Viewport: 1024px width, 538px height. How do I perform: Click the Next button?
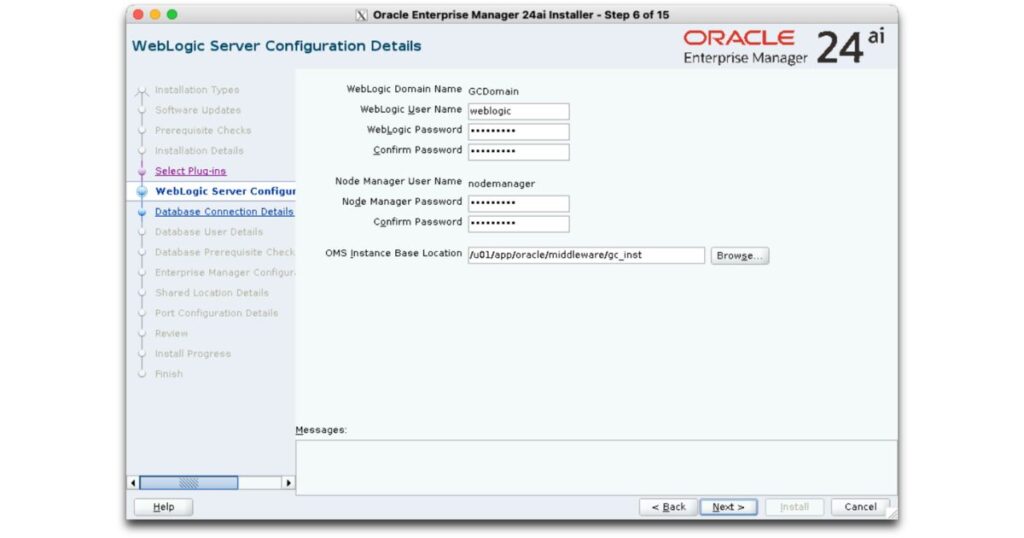pos(728,507)
